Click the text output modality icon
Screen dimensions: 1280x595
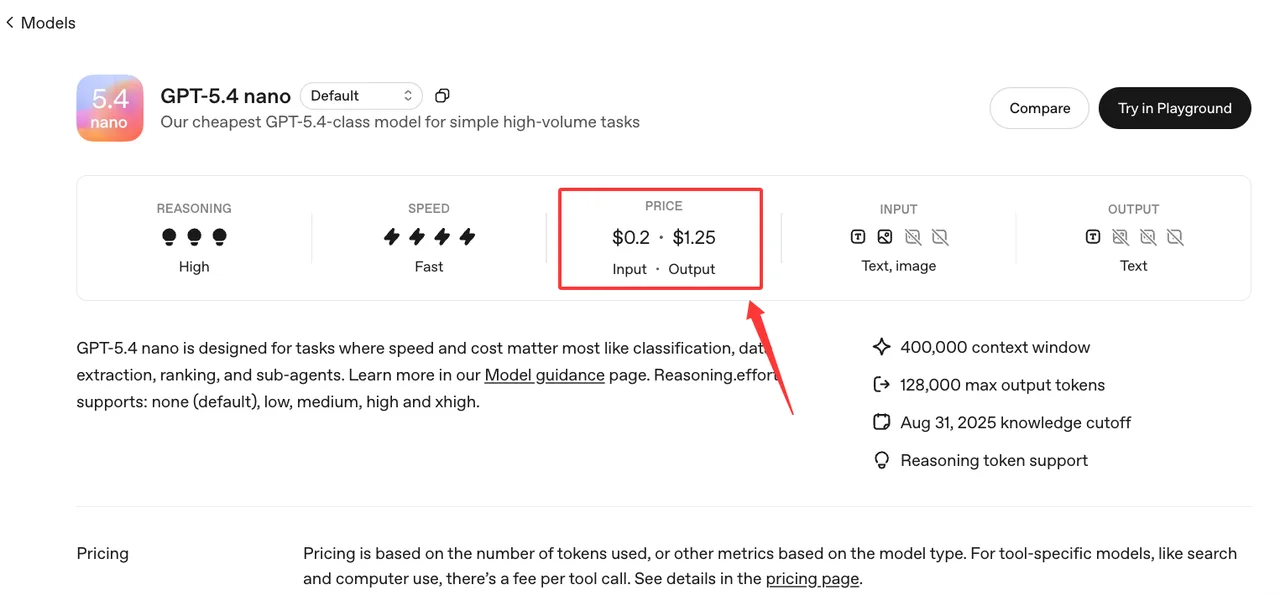click(1093, 237)
